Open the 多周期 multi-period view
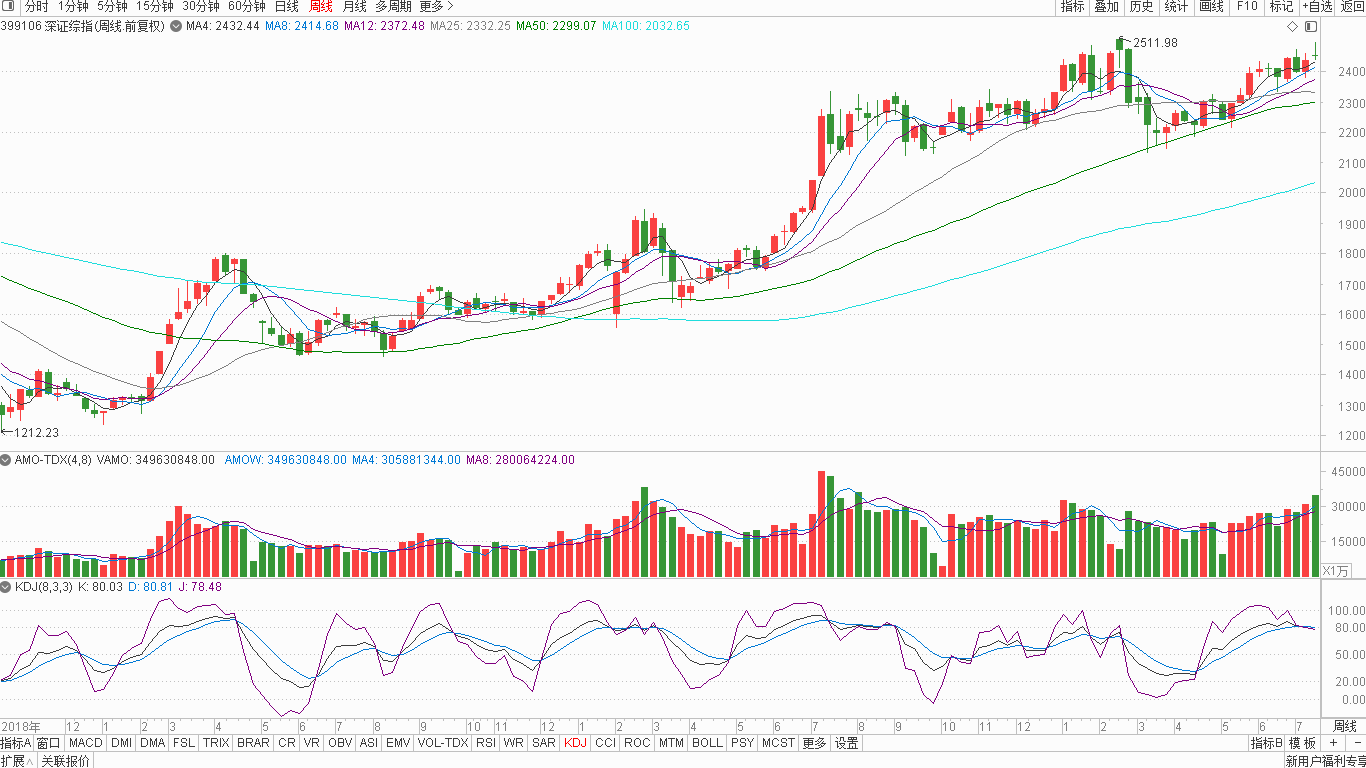Image resolution: width=1366 pixels, height=768 pixels. [x=393, y=6]
